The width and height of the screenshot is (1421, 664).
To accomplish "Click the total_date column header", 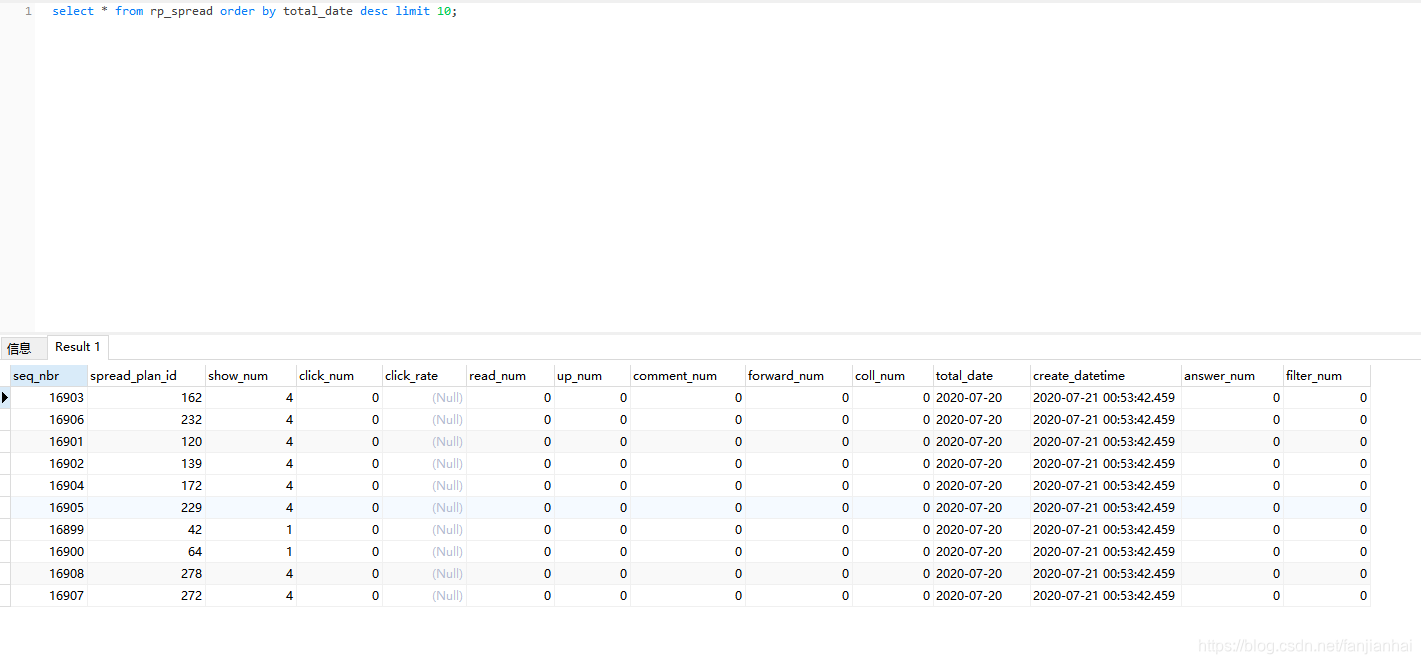I will click(x=982, y=376).
